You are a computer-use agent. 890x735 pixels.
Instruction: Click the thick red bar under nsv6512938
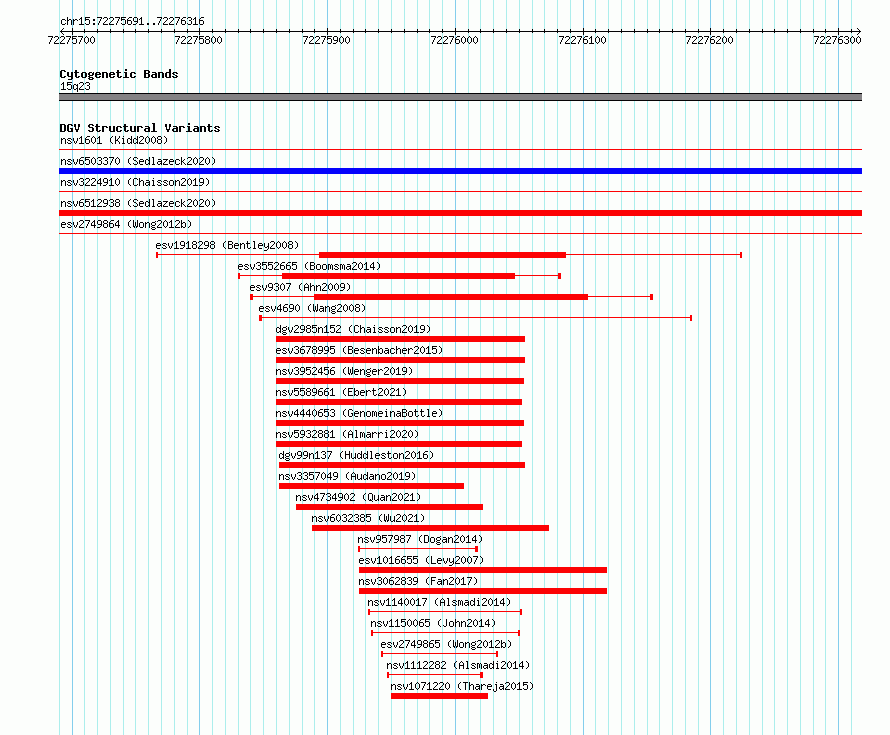point(460,213)
